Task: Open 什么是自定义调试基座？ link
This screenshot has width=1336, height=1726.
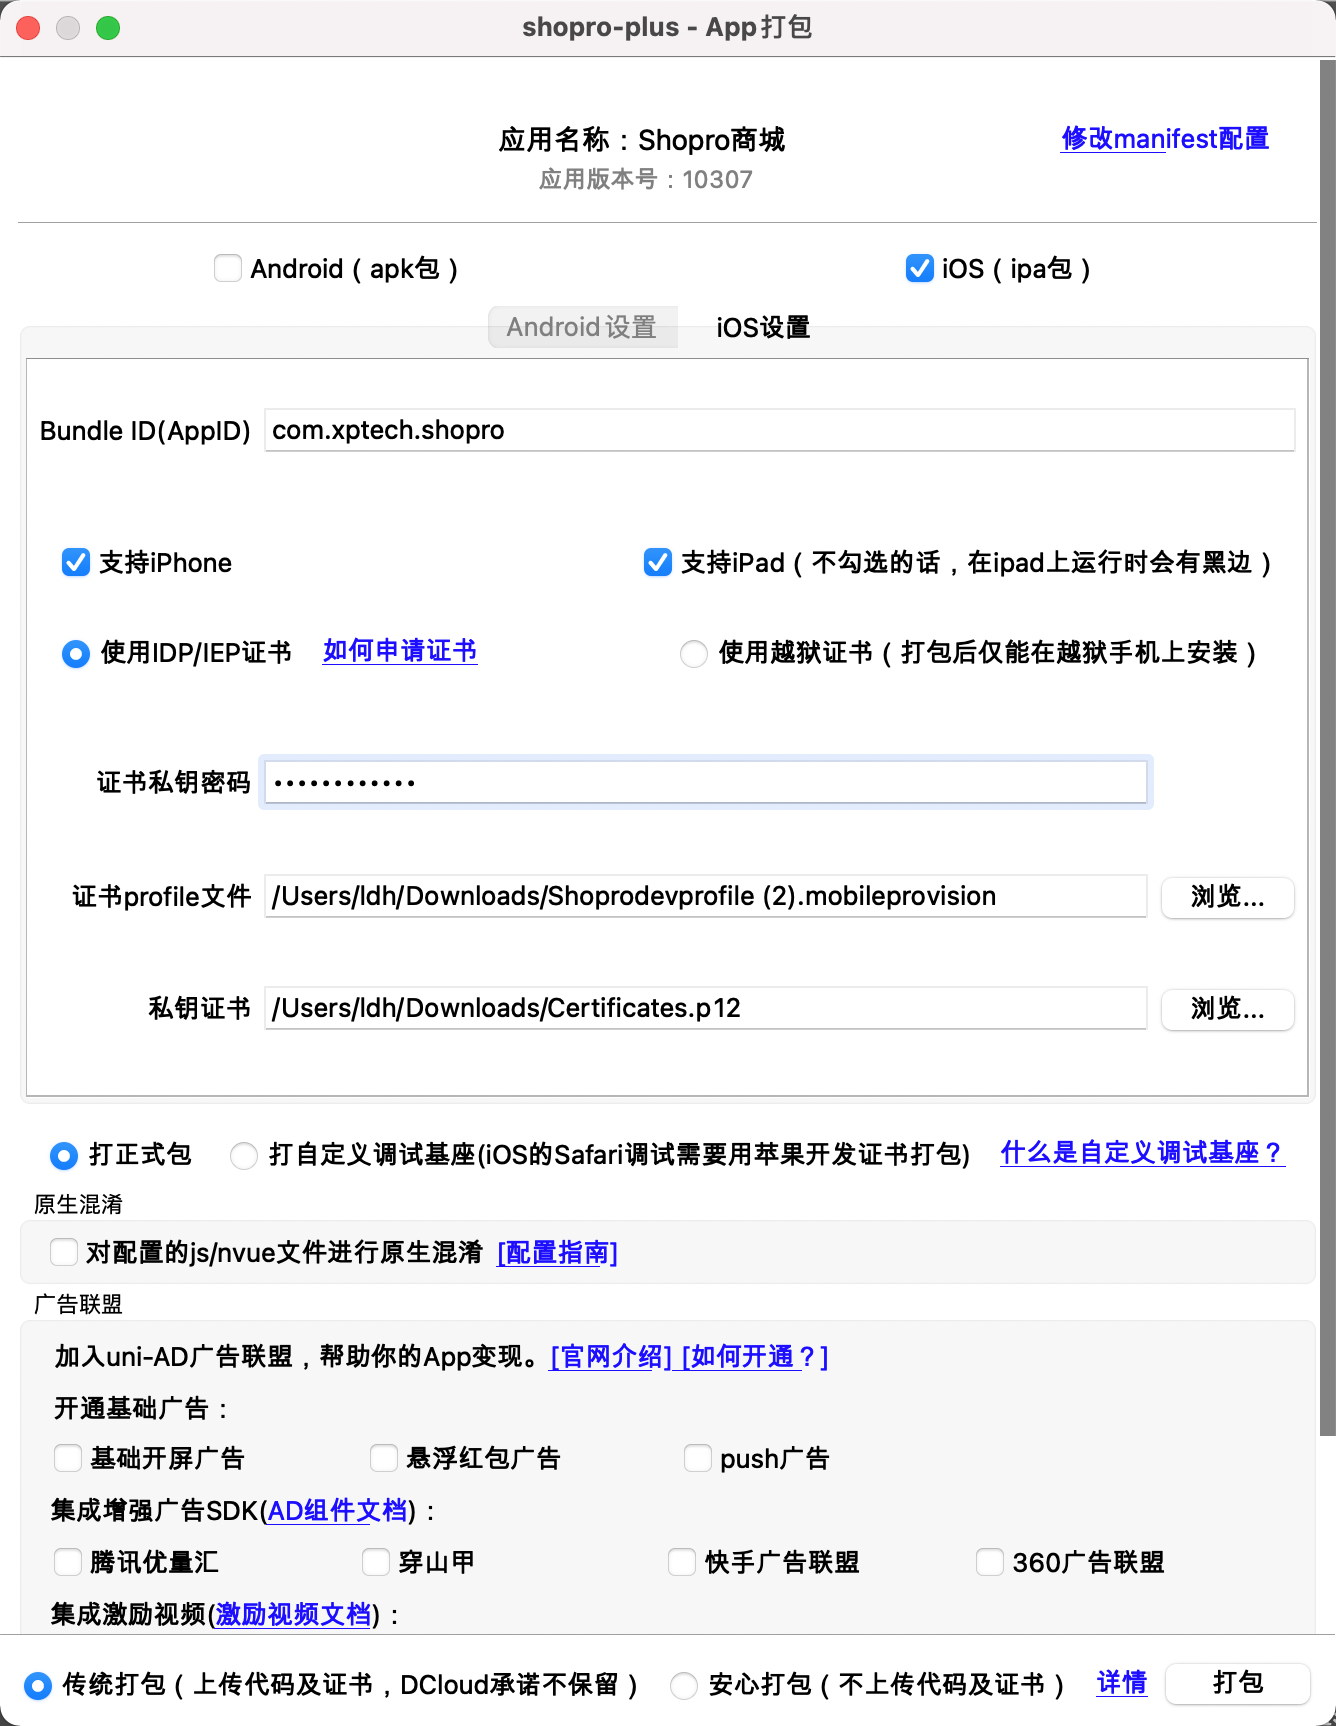Action: click(1142, 1153)
